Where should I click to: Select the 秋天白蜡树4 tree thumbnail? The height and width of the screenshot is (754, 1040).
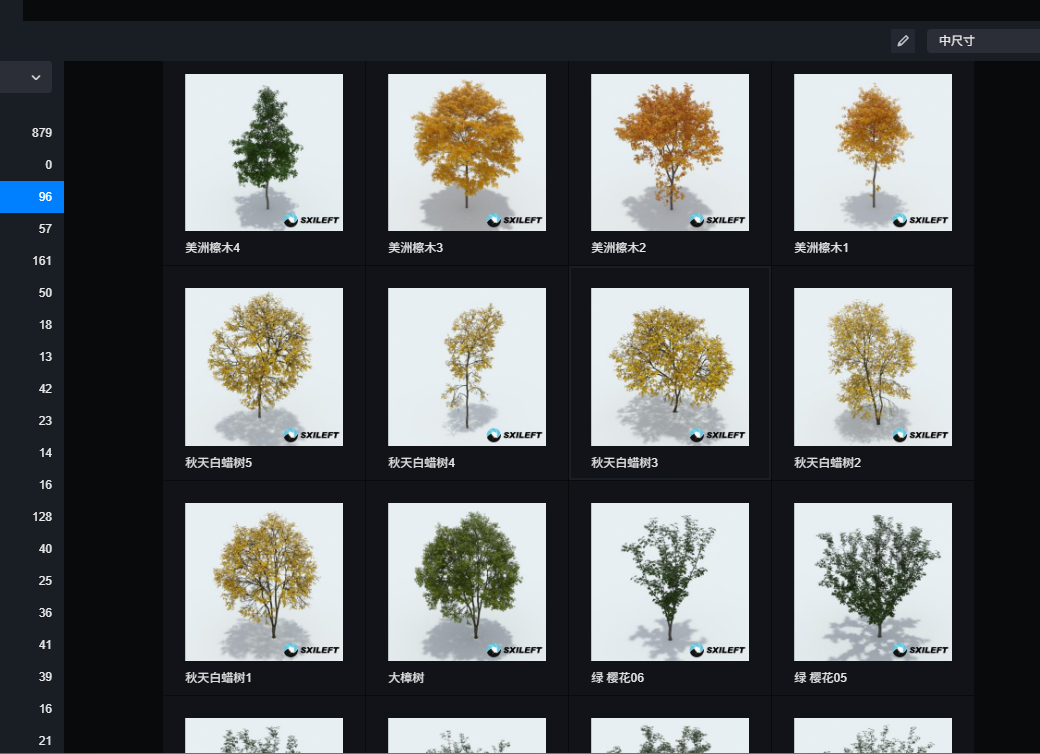467,367
